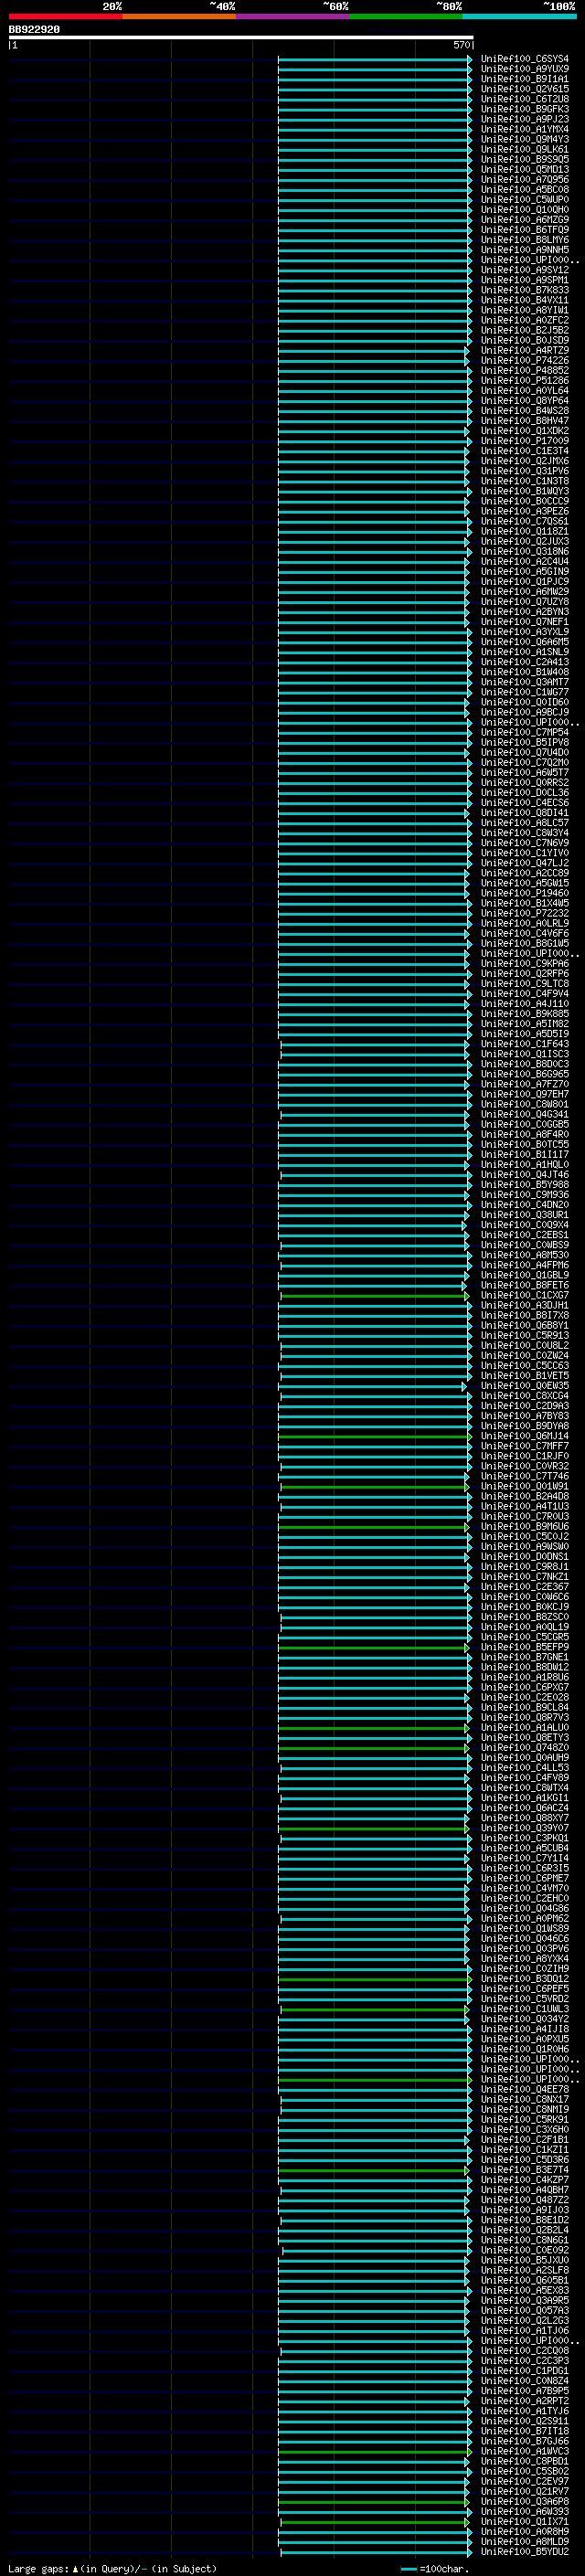Select the UniRef100_Q38UR1 label
The image size is (585, 2576).
pyautogui.click(x=524, y=1215)
